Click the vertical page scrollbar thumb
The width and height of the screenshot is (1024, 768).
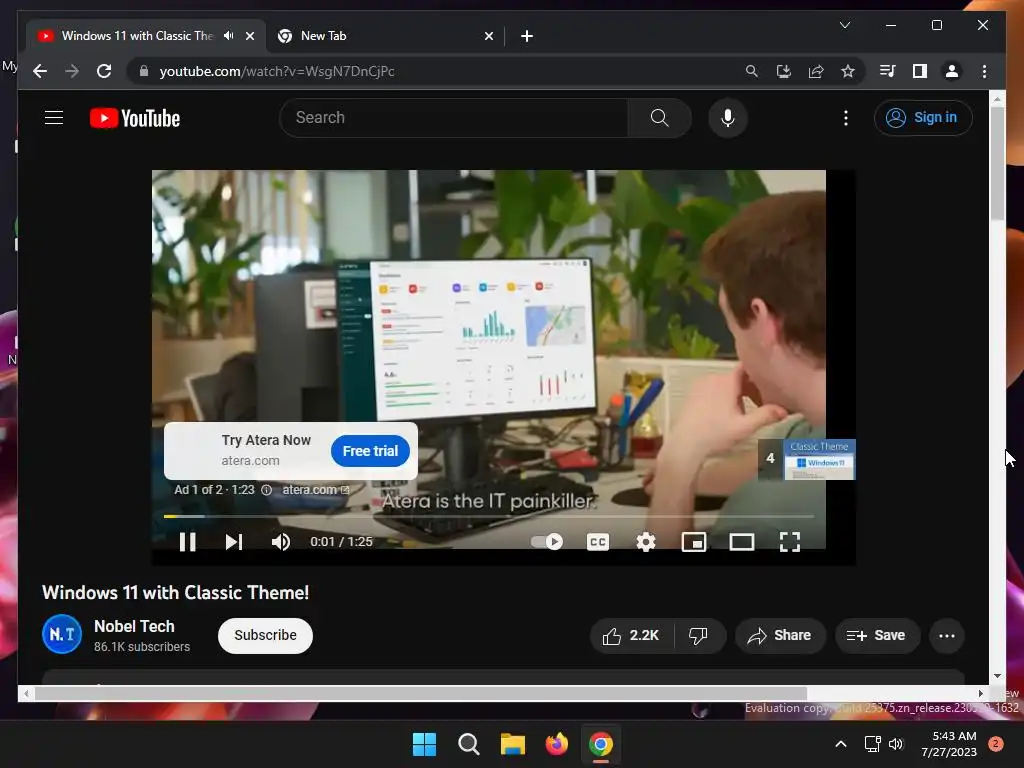[997, 163]
